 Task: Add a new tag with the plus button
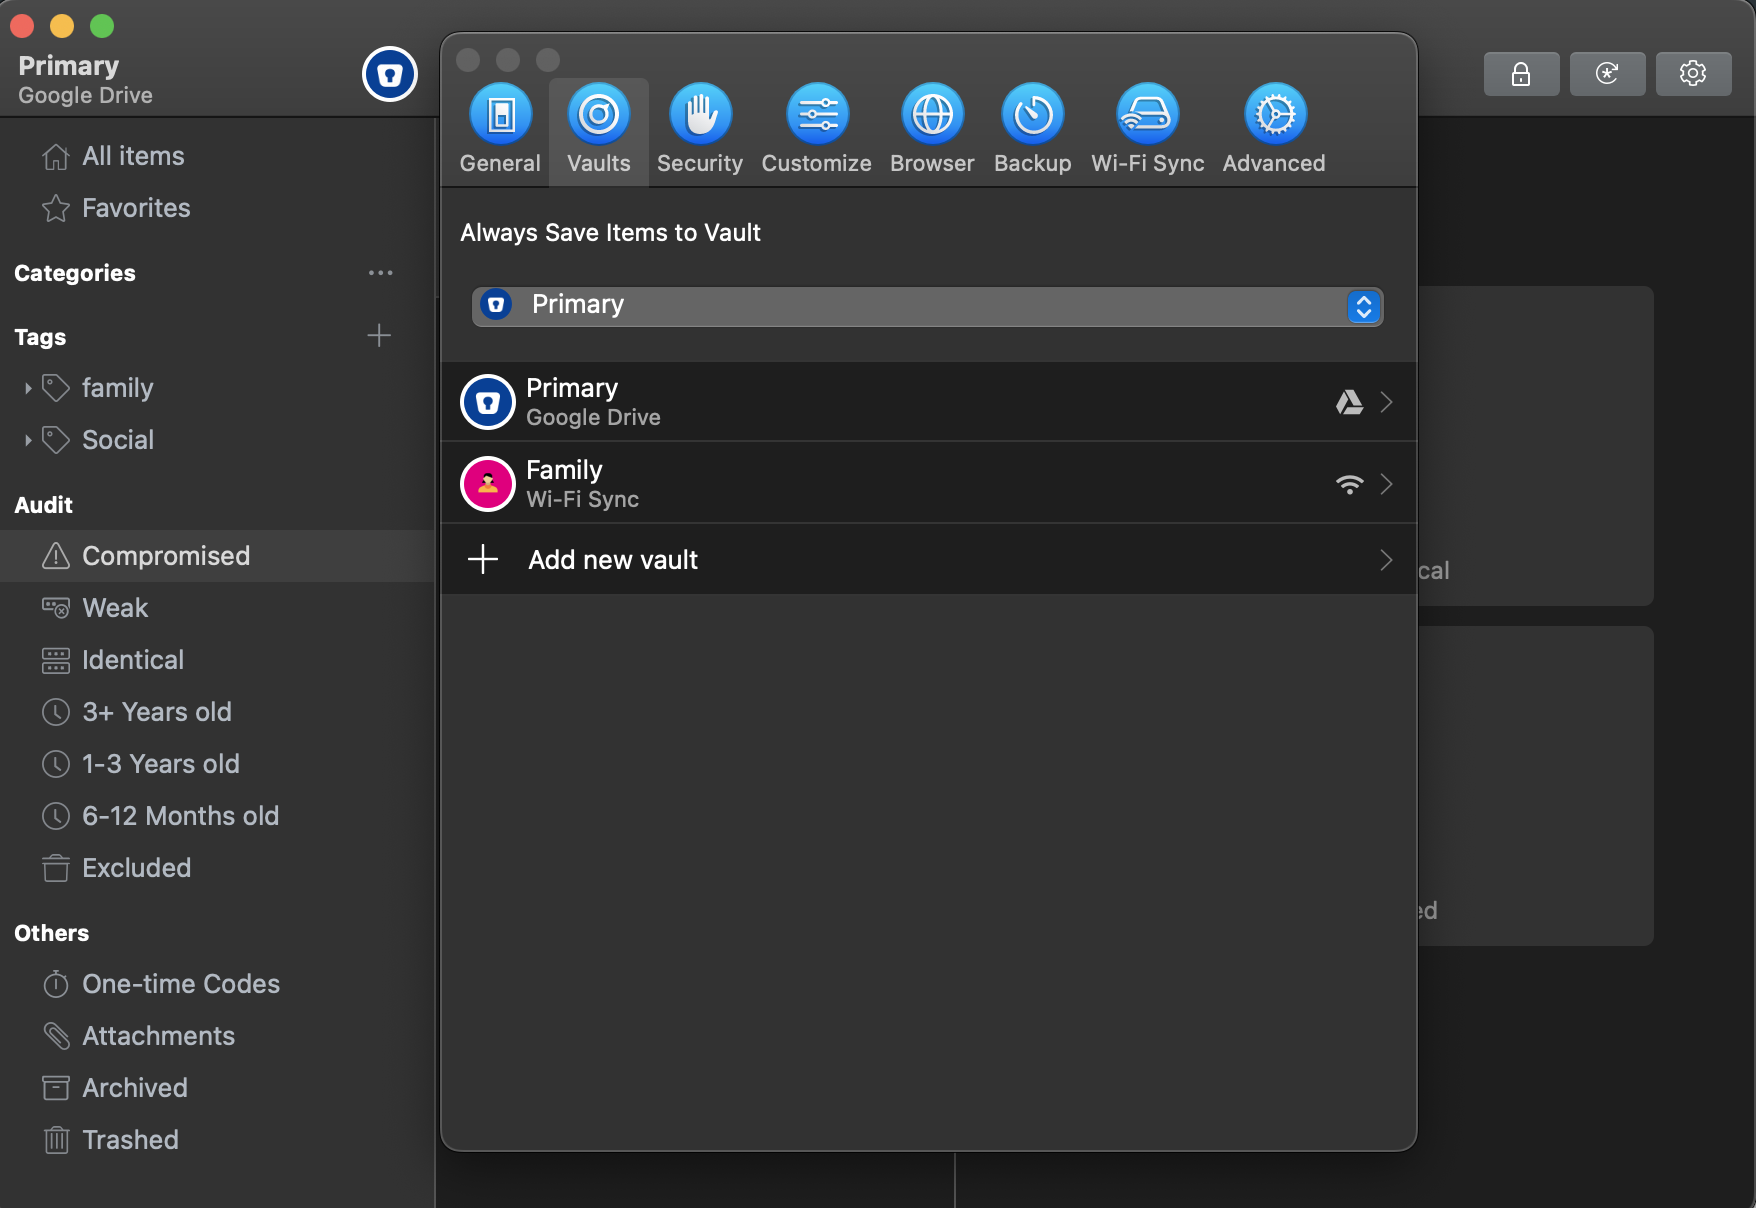pyautogui.click(x=379, y=335)
